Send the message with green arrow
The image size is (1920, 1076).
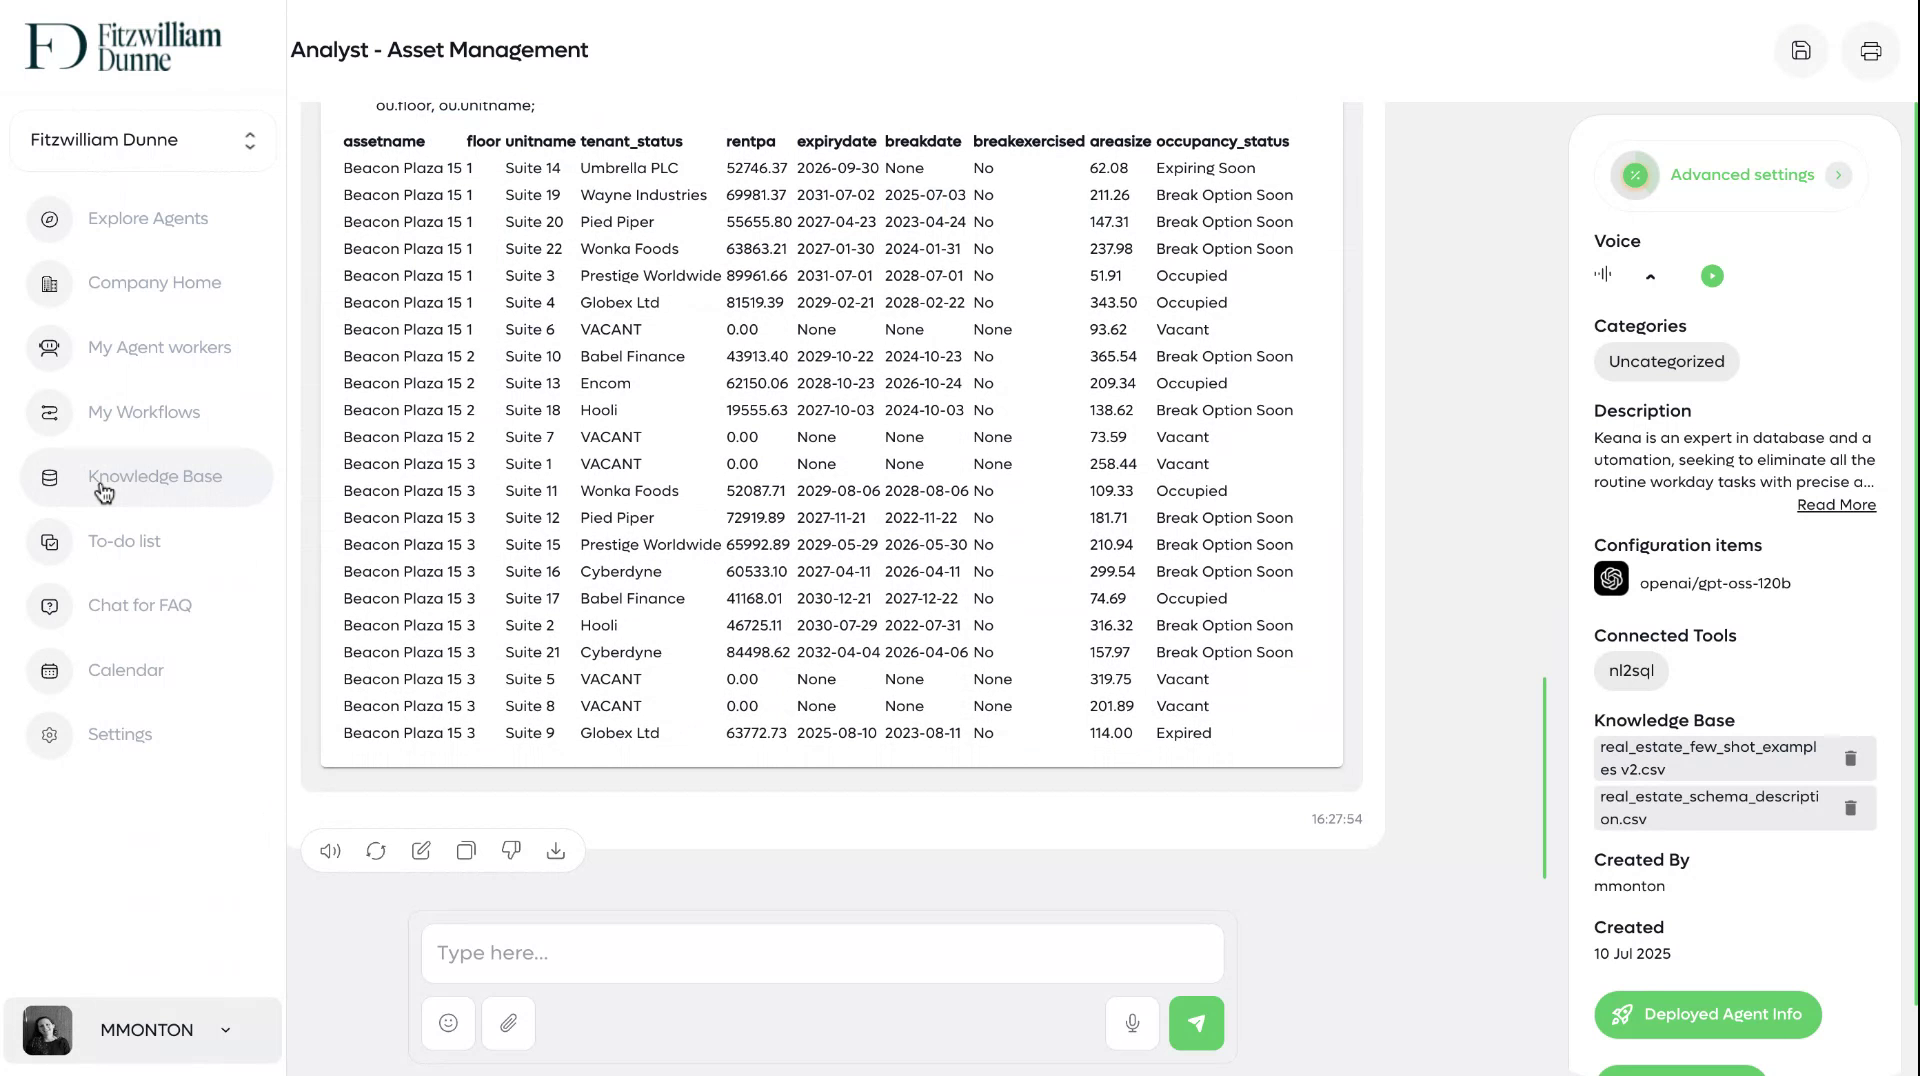1196,1023
